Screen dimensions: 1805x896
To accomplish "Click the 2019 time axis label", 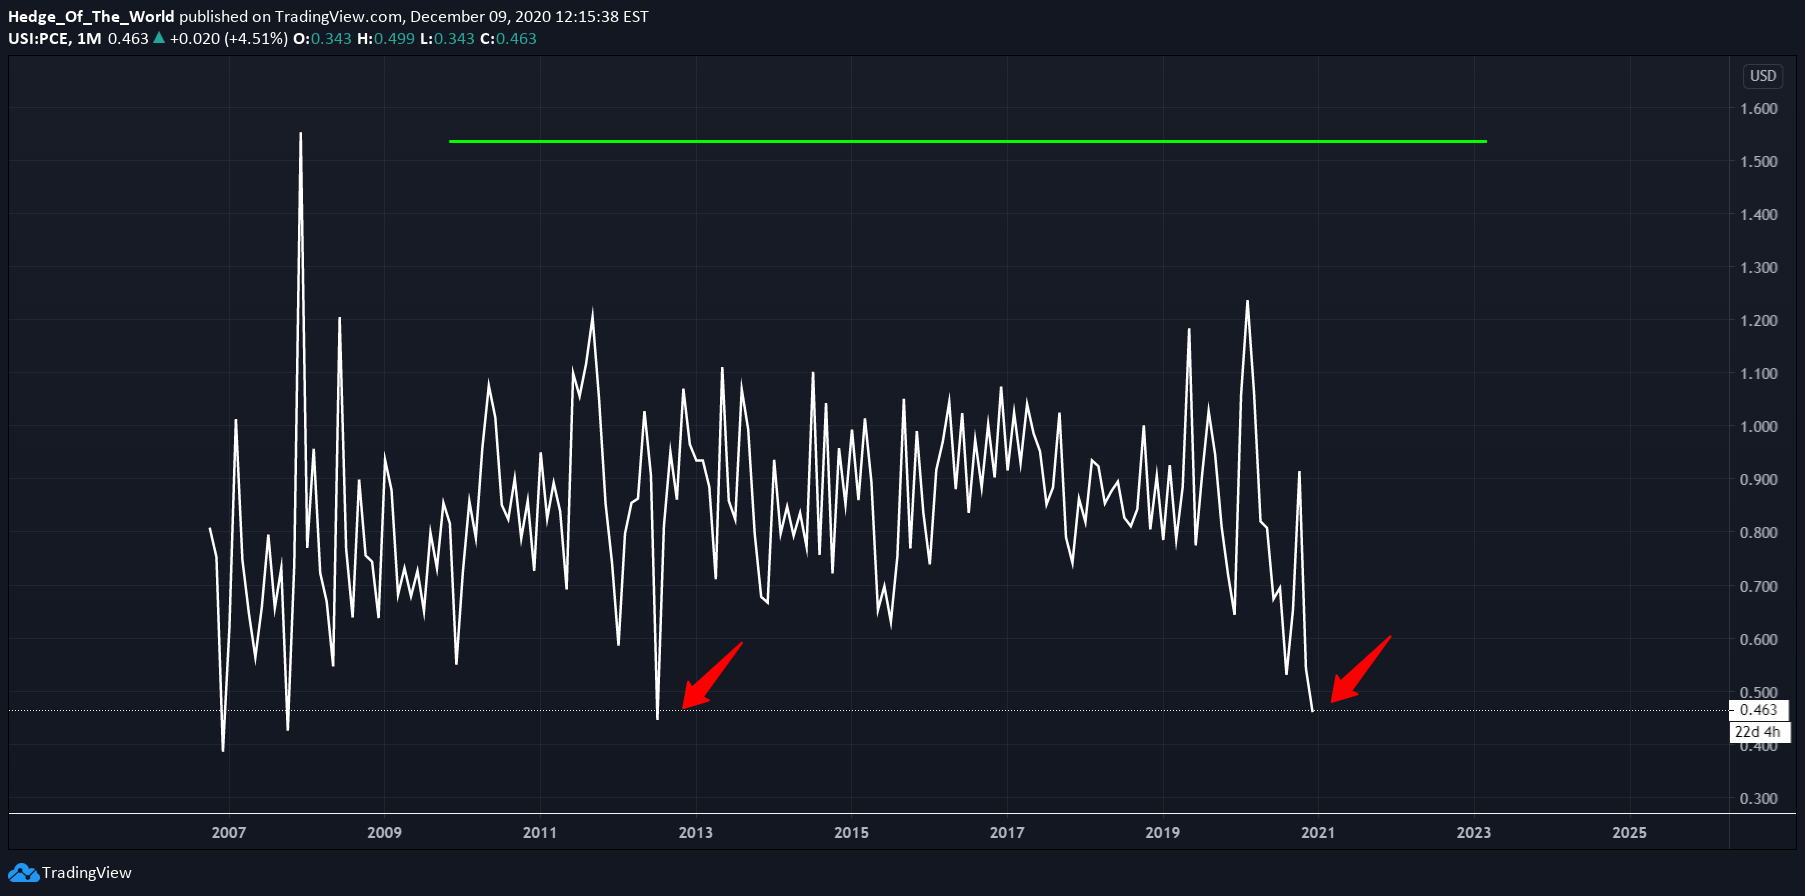I will click(x=1162, y=832).
